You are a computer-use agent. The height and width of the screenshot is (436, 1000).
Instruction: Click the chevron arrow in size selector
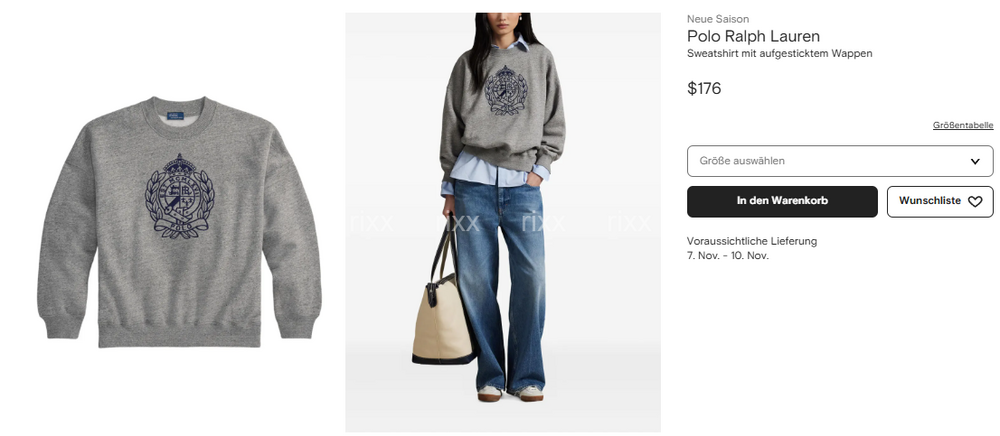[974, 161]
